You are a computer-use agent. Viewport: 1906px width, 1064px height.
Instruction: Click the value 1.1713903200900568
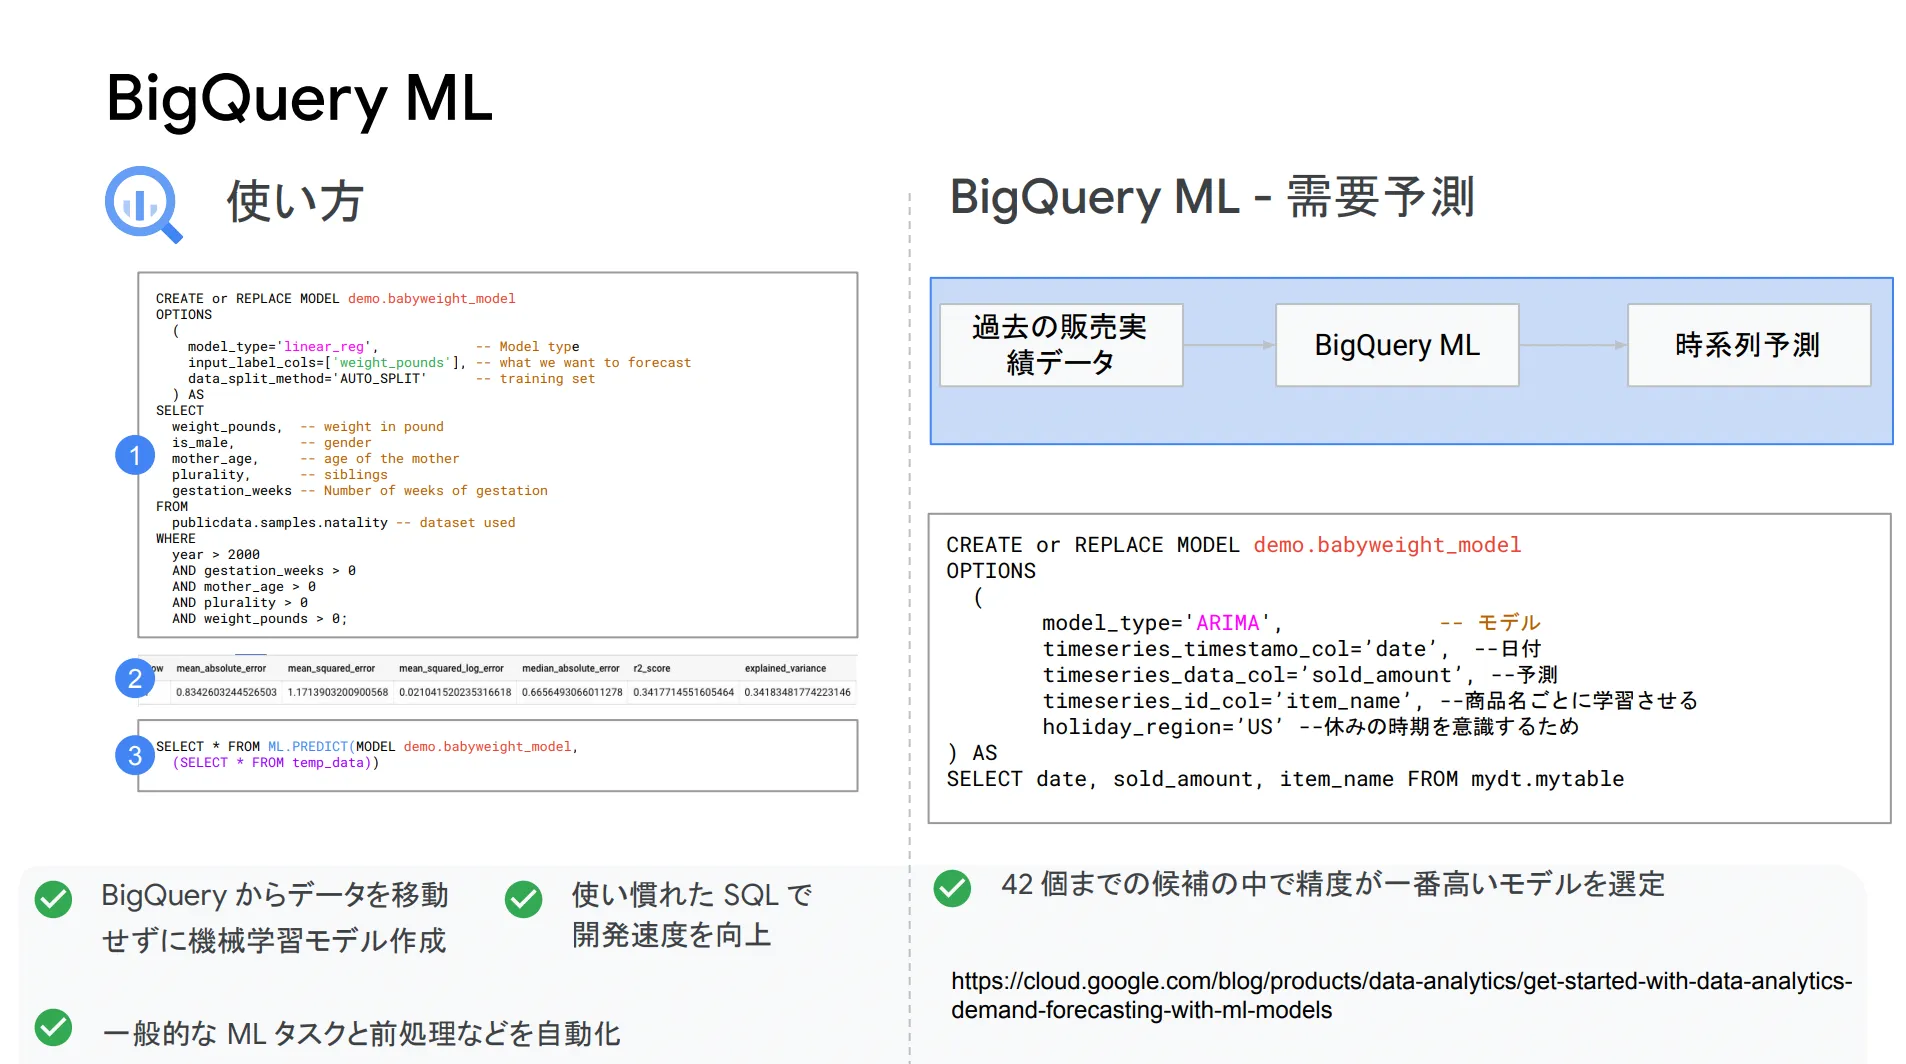click(x=338, y=692)
